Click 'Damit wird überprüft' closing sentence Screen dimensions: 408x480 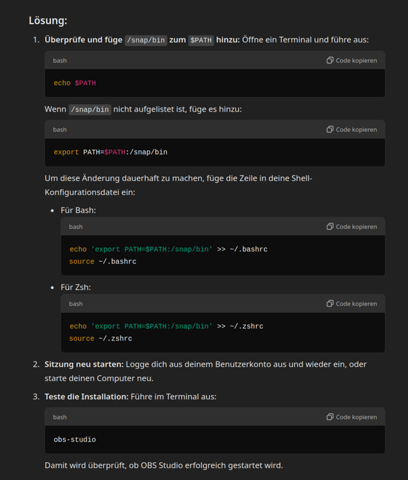164,465
